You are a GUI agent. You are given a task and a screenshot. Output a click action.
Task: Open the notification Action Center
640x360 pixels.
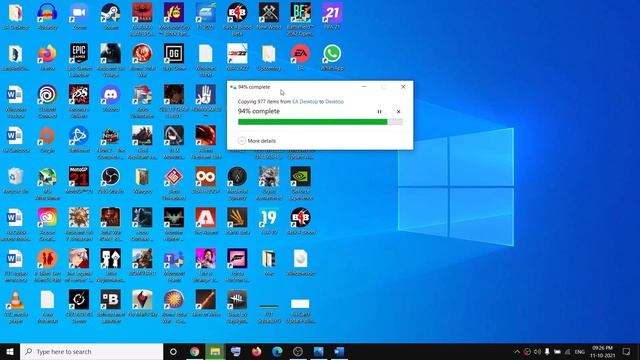627,351
